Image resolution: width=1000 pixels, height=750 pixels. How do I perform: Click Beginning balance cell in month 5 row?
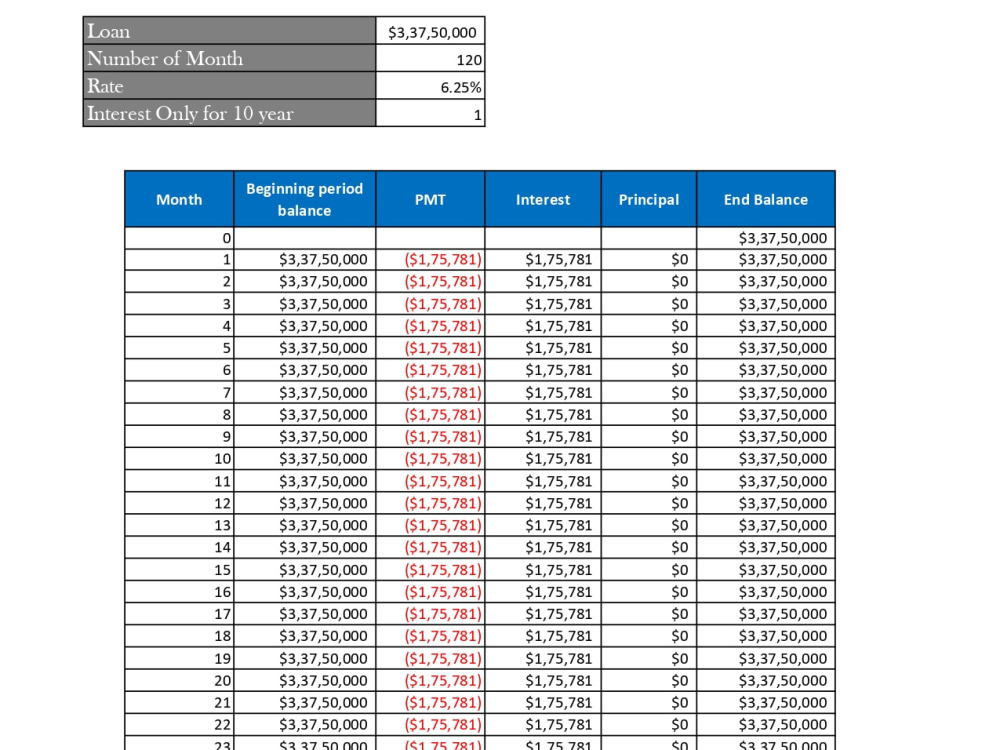coord(305,348)
